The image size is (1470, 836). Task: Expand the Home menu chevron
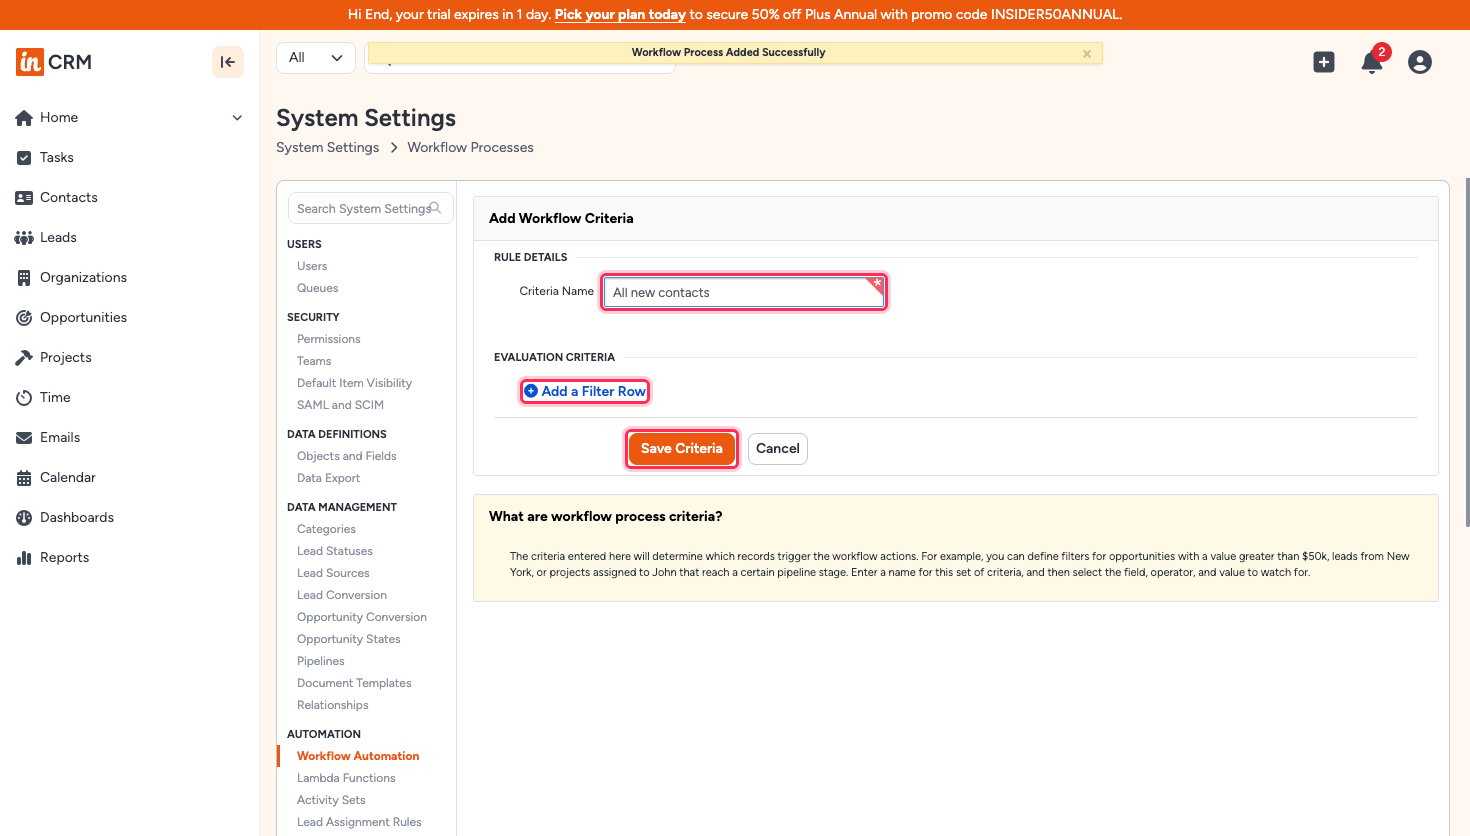point(237,118)
